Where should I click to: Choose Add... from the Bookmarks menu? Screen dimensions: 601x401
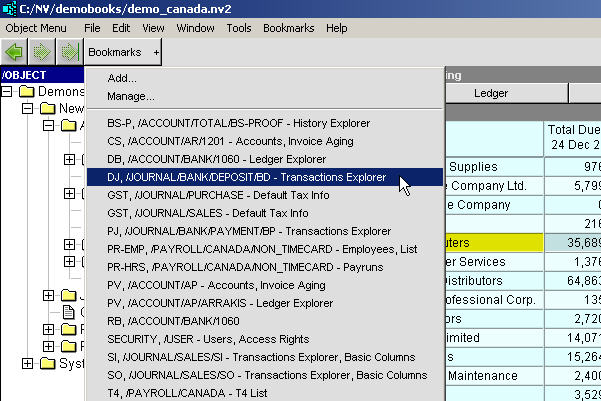tap(122, 78)
